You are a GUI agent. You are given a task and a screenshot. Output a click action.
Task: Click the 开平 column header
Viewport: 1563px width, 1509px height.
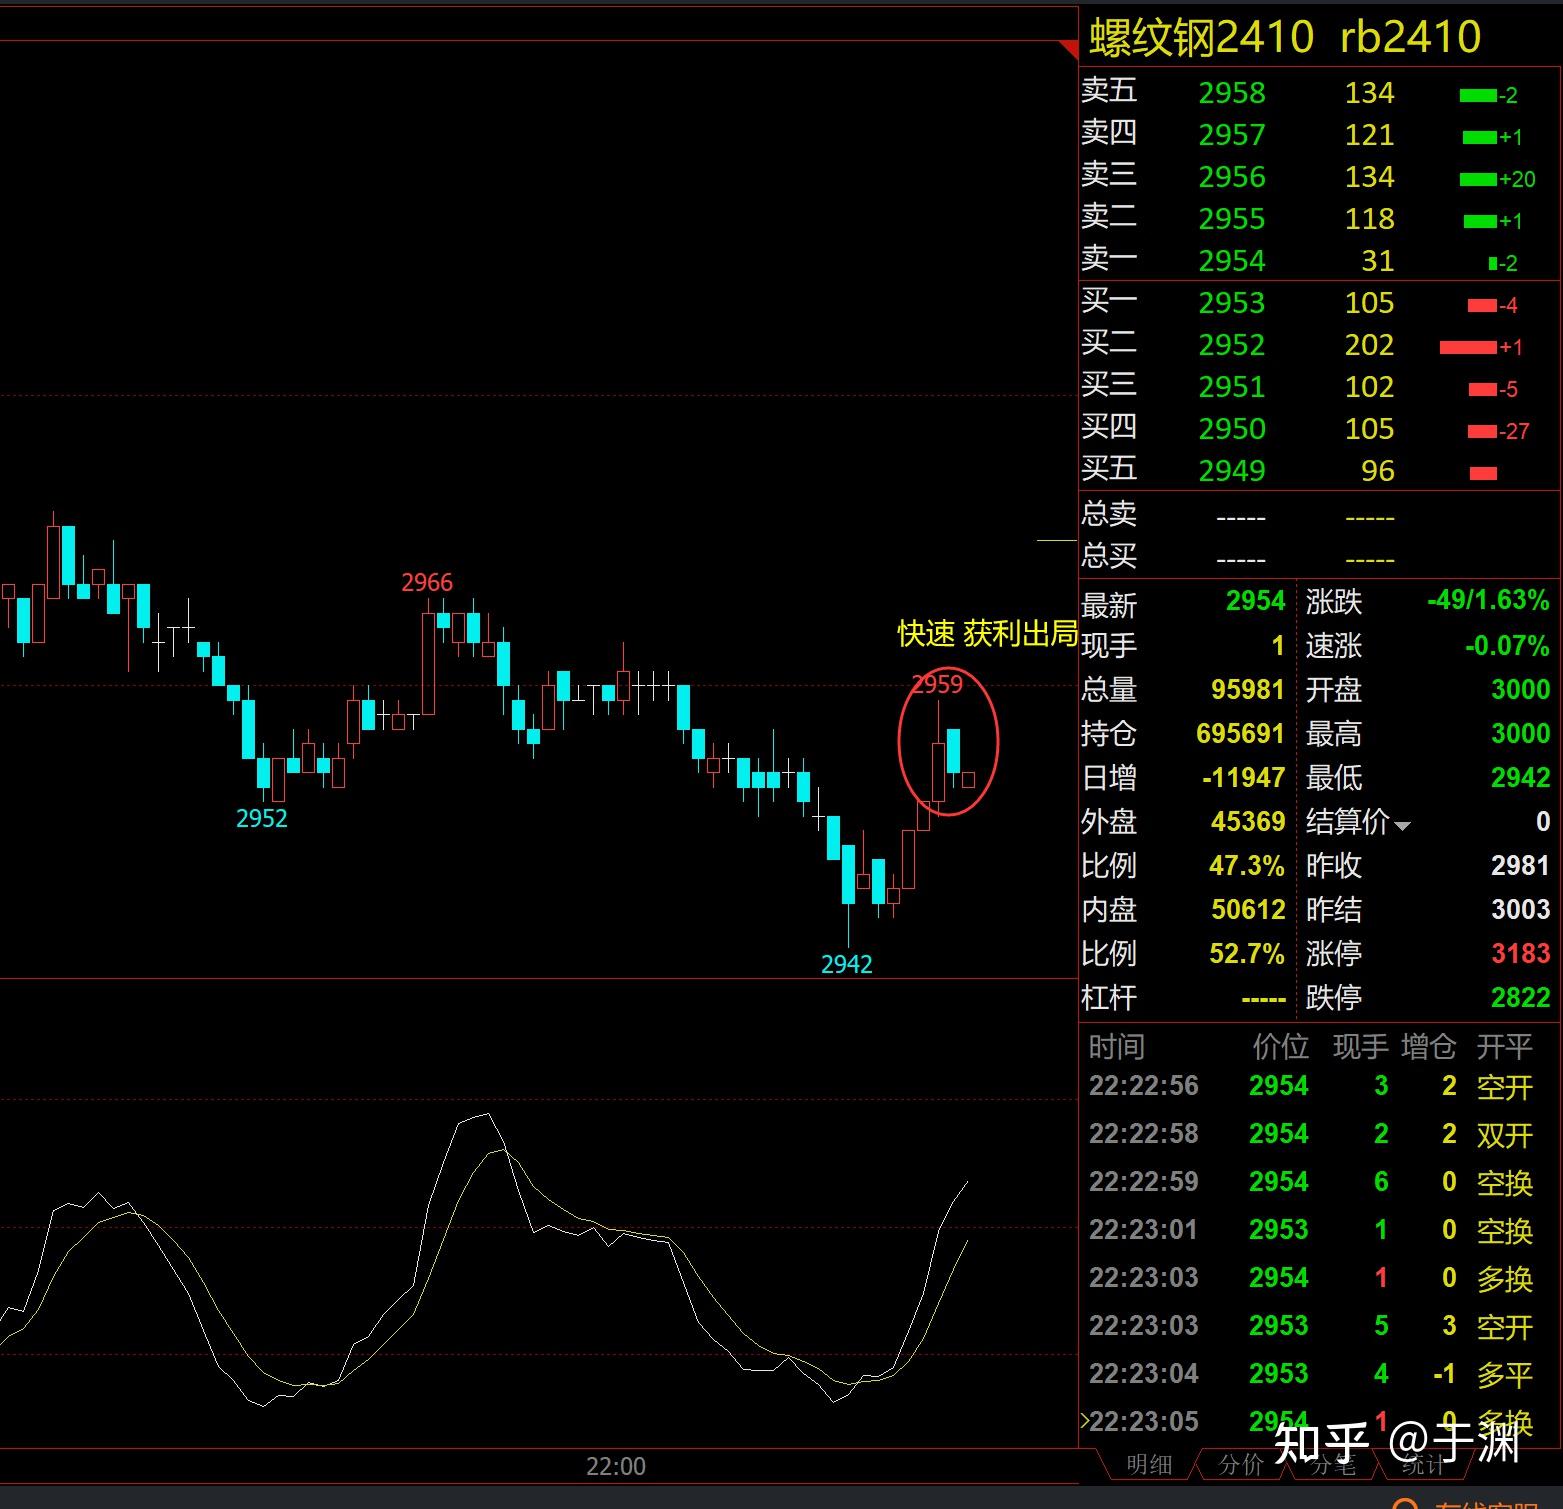click(1504, 1047)
